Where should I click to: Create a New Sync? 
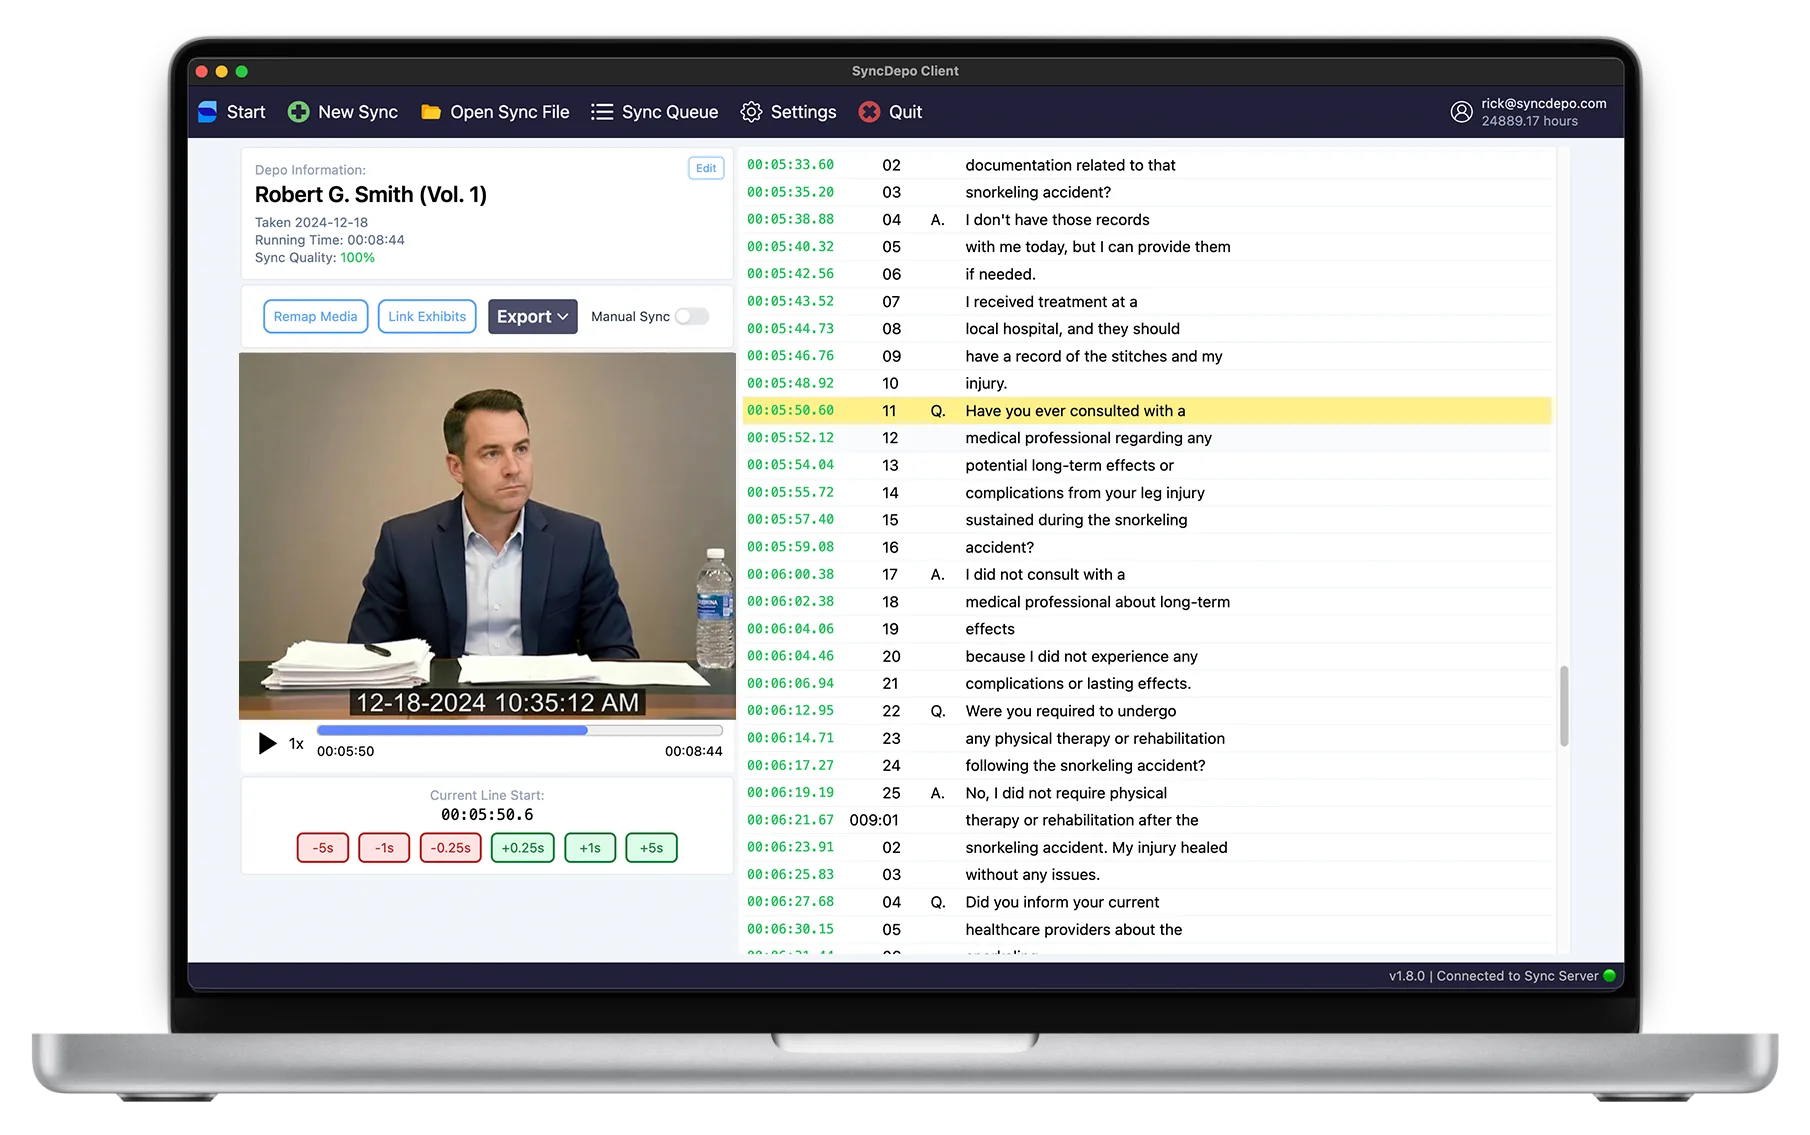click(342, 112)
